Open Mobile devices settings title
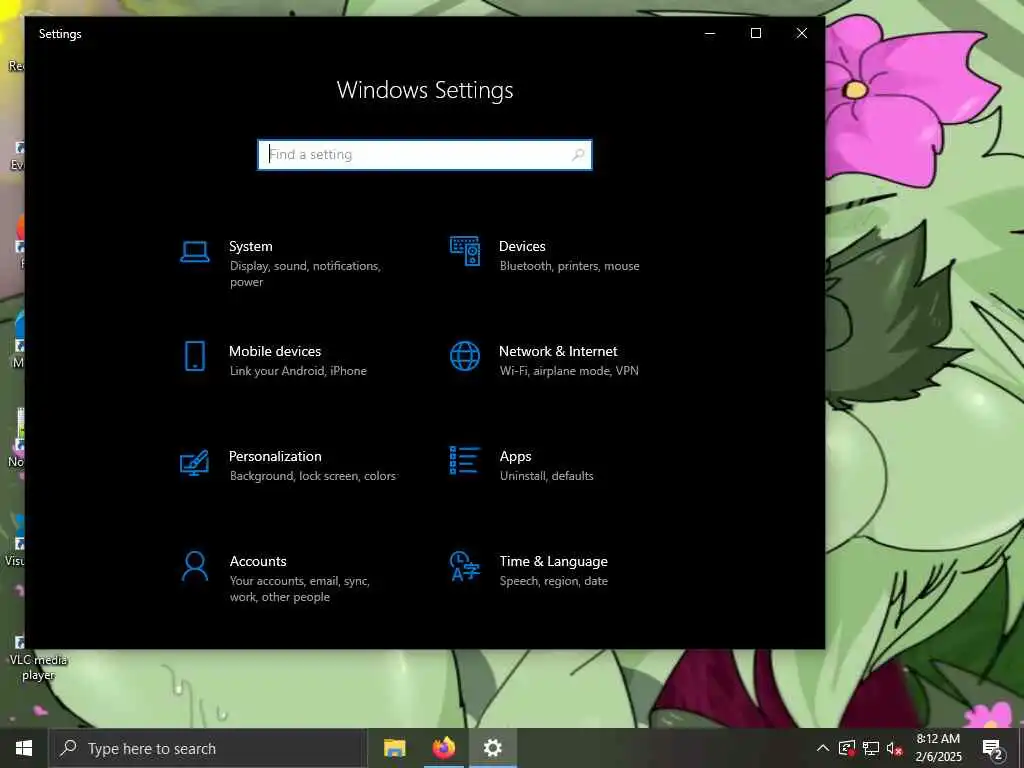This screenshot has height=768, width=1024. coord(275,351)
